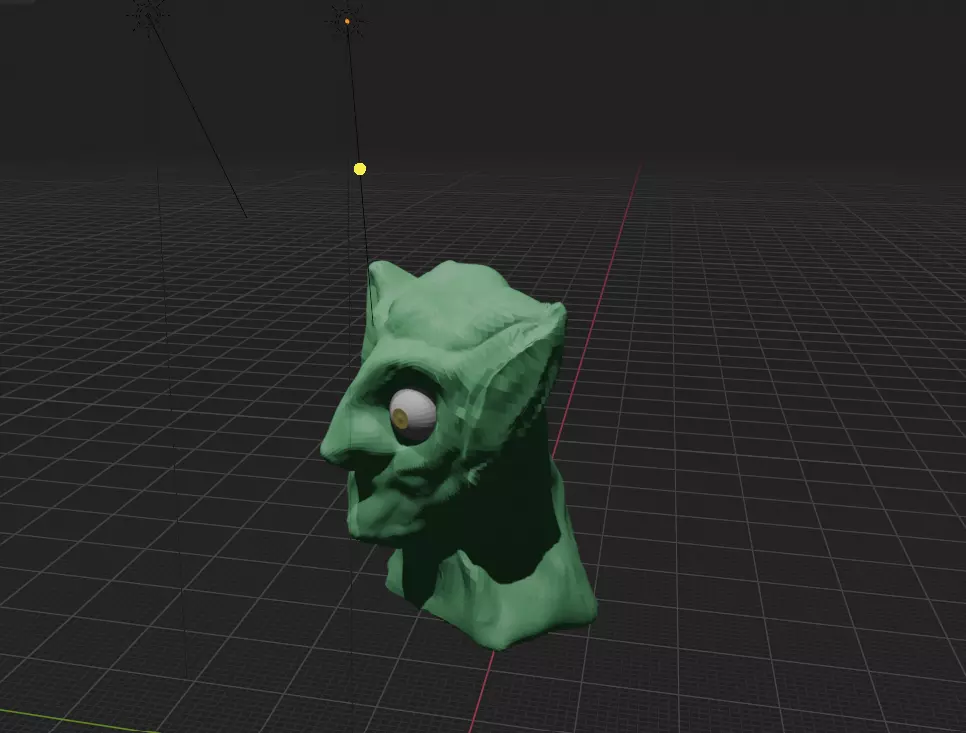The height and width of the screenshot is (733, 966).
Task: Click the yellow dot on the light's line
Action: tap(360, 169)
